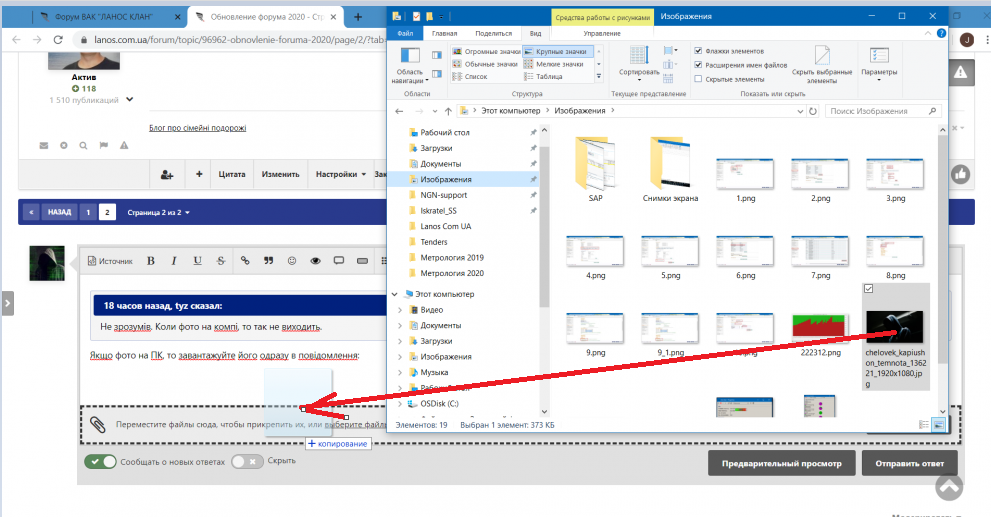The width and height of the screenshot is (991, 517).
Task: Click Explorer's up-one-level arrow
Action: coord(442,110)
